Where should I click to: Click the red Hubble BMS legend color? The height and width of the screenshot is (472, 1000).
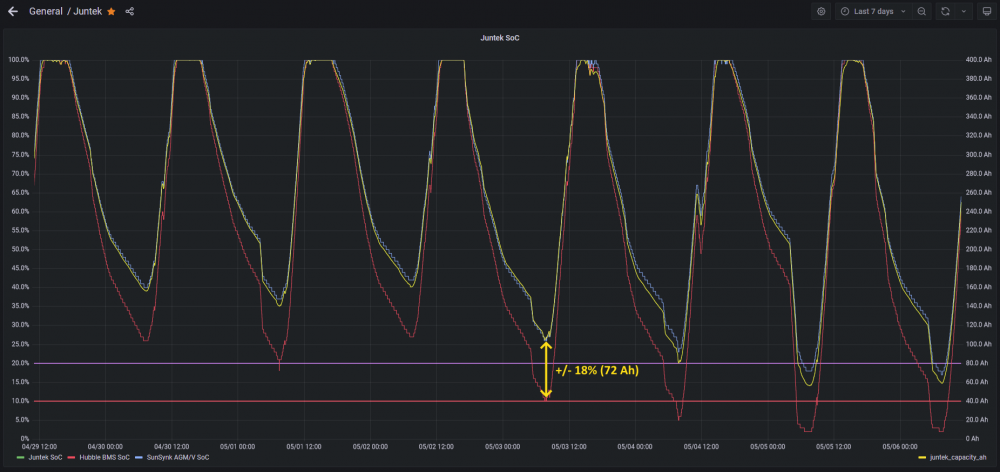pyautogui.click(x=72, y=457)
